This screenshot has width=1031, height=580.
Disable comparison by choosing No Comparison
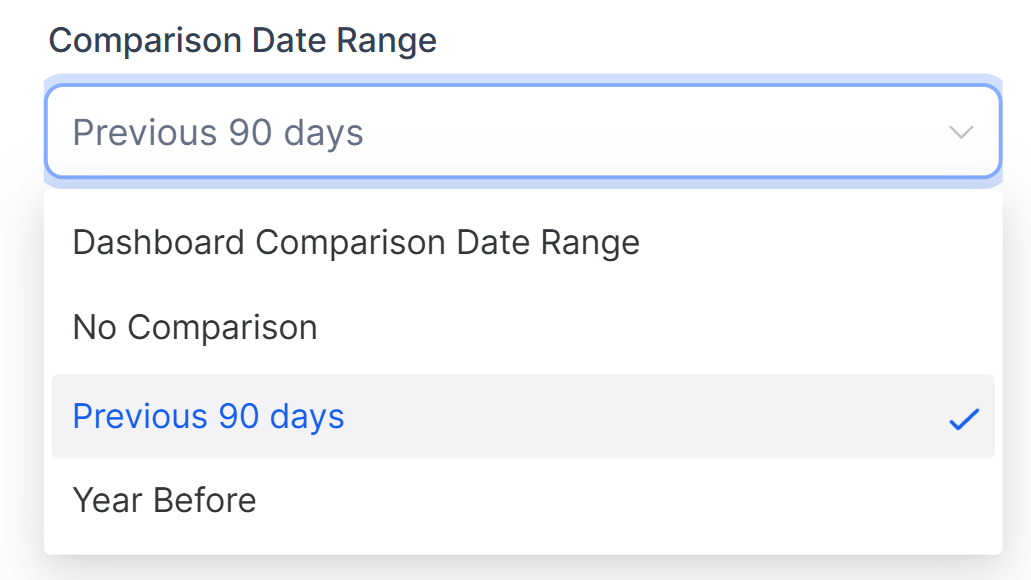coord(195,327)
